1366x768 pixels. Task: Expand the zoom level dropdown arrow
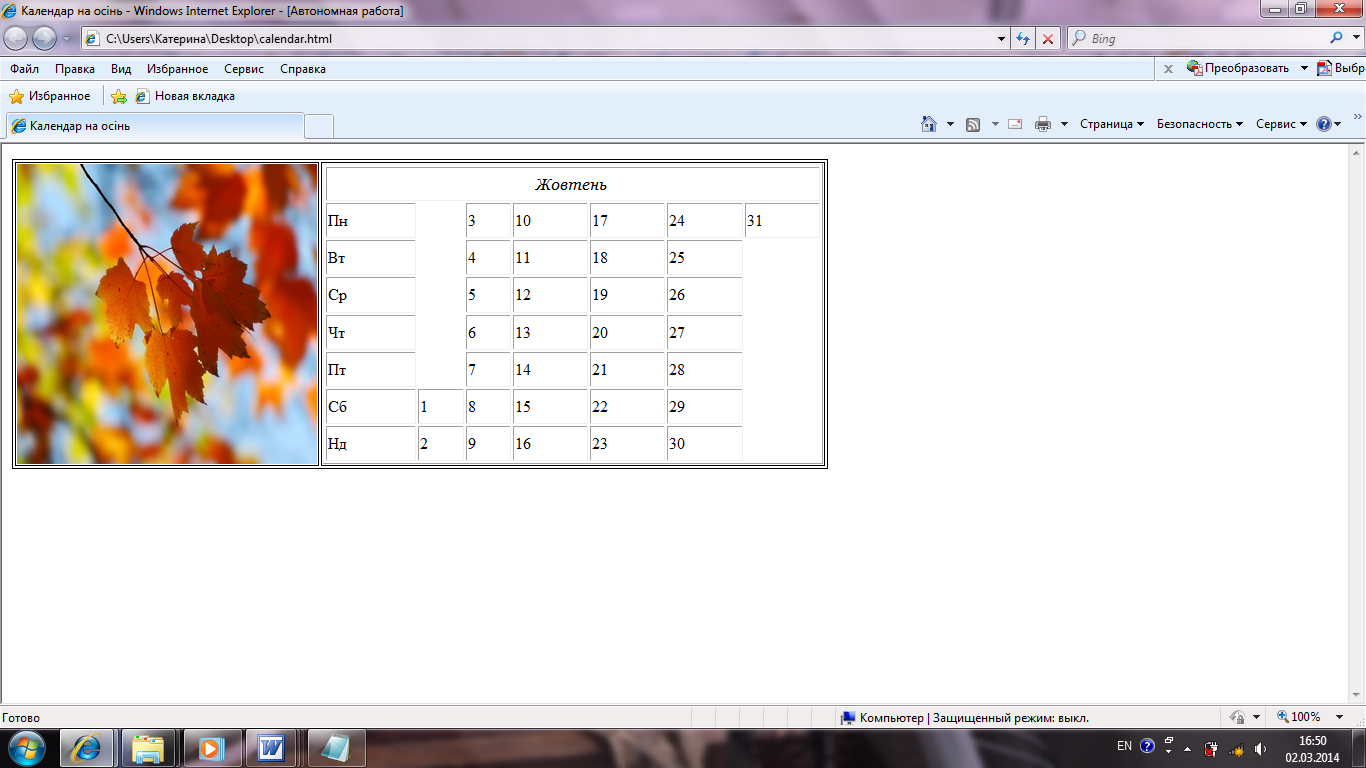[x=1339, y=717]
